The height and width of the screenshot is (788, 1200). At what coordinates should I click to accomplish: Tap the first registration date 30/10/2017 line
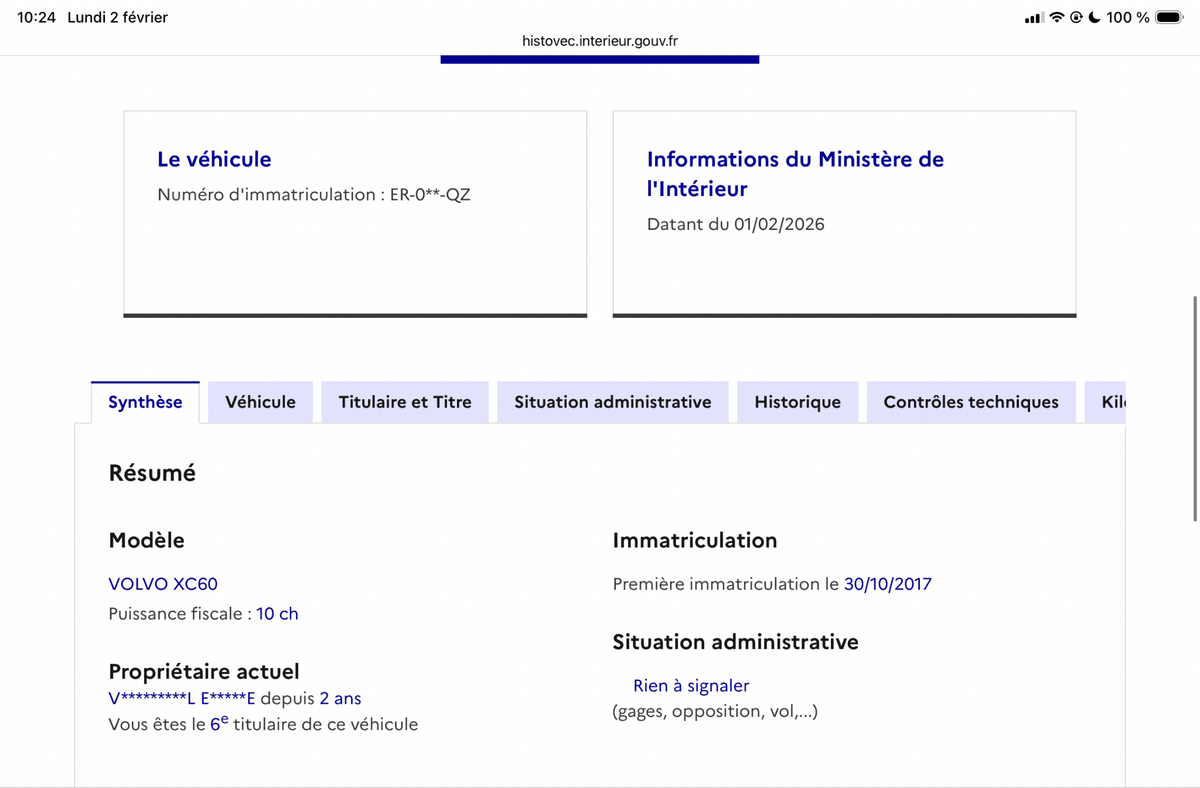coord(772,584)
